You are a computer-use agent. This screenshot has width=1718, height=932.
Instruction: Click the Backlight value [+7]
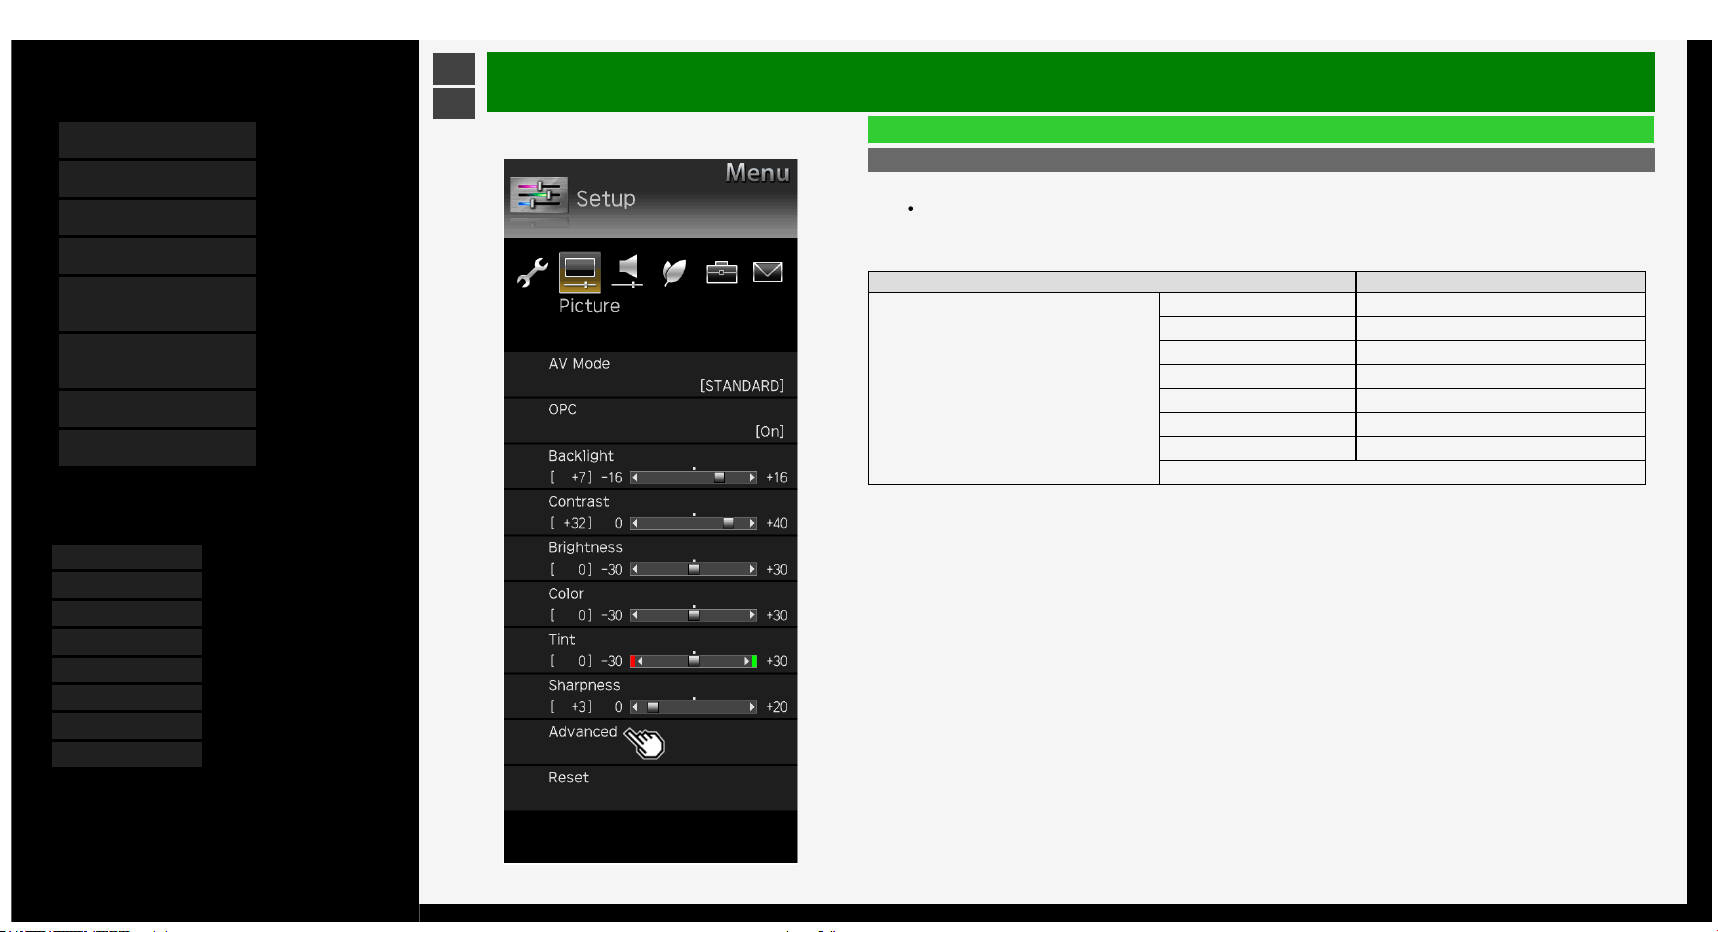point(571,478)
